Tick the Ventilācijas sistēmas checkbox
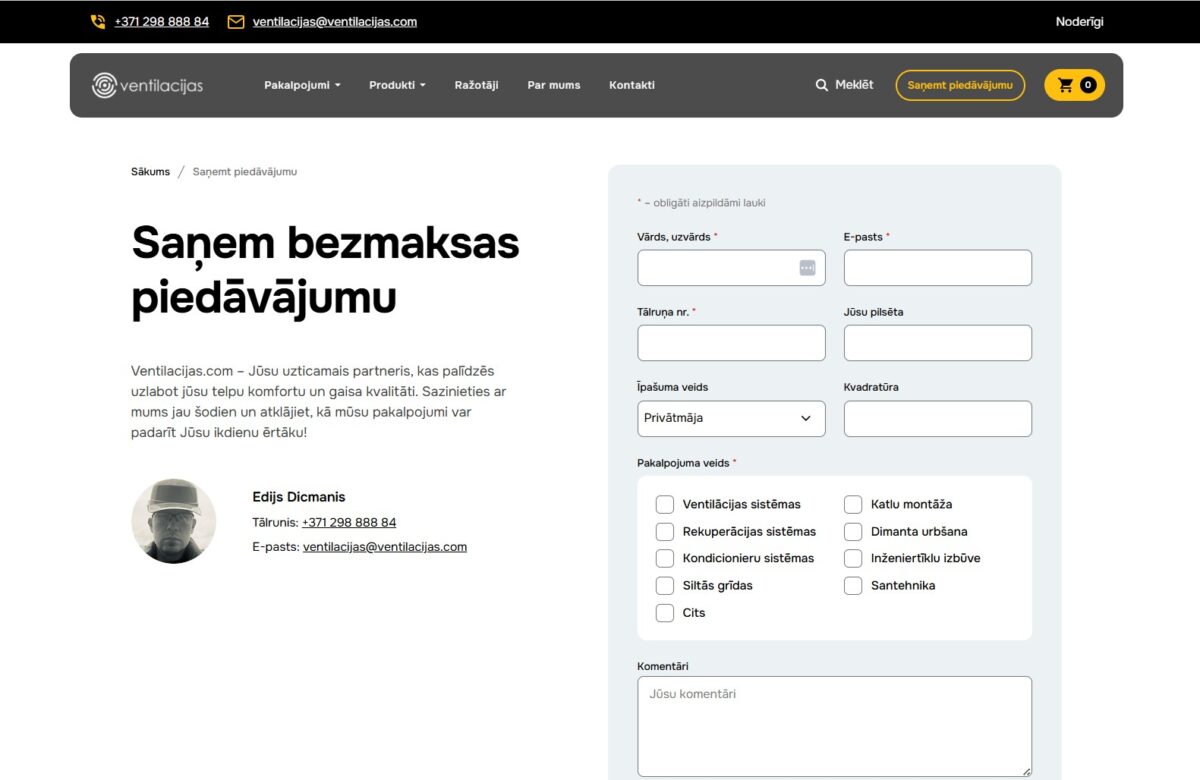 (x=664, y=504)
